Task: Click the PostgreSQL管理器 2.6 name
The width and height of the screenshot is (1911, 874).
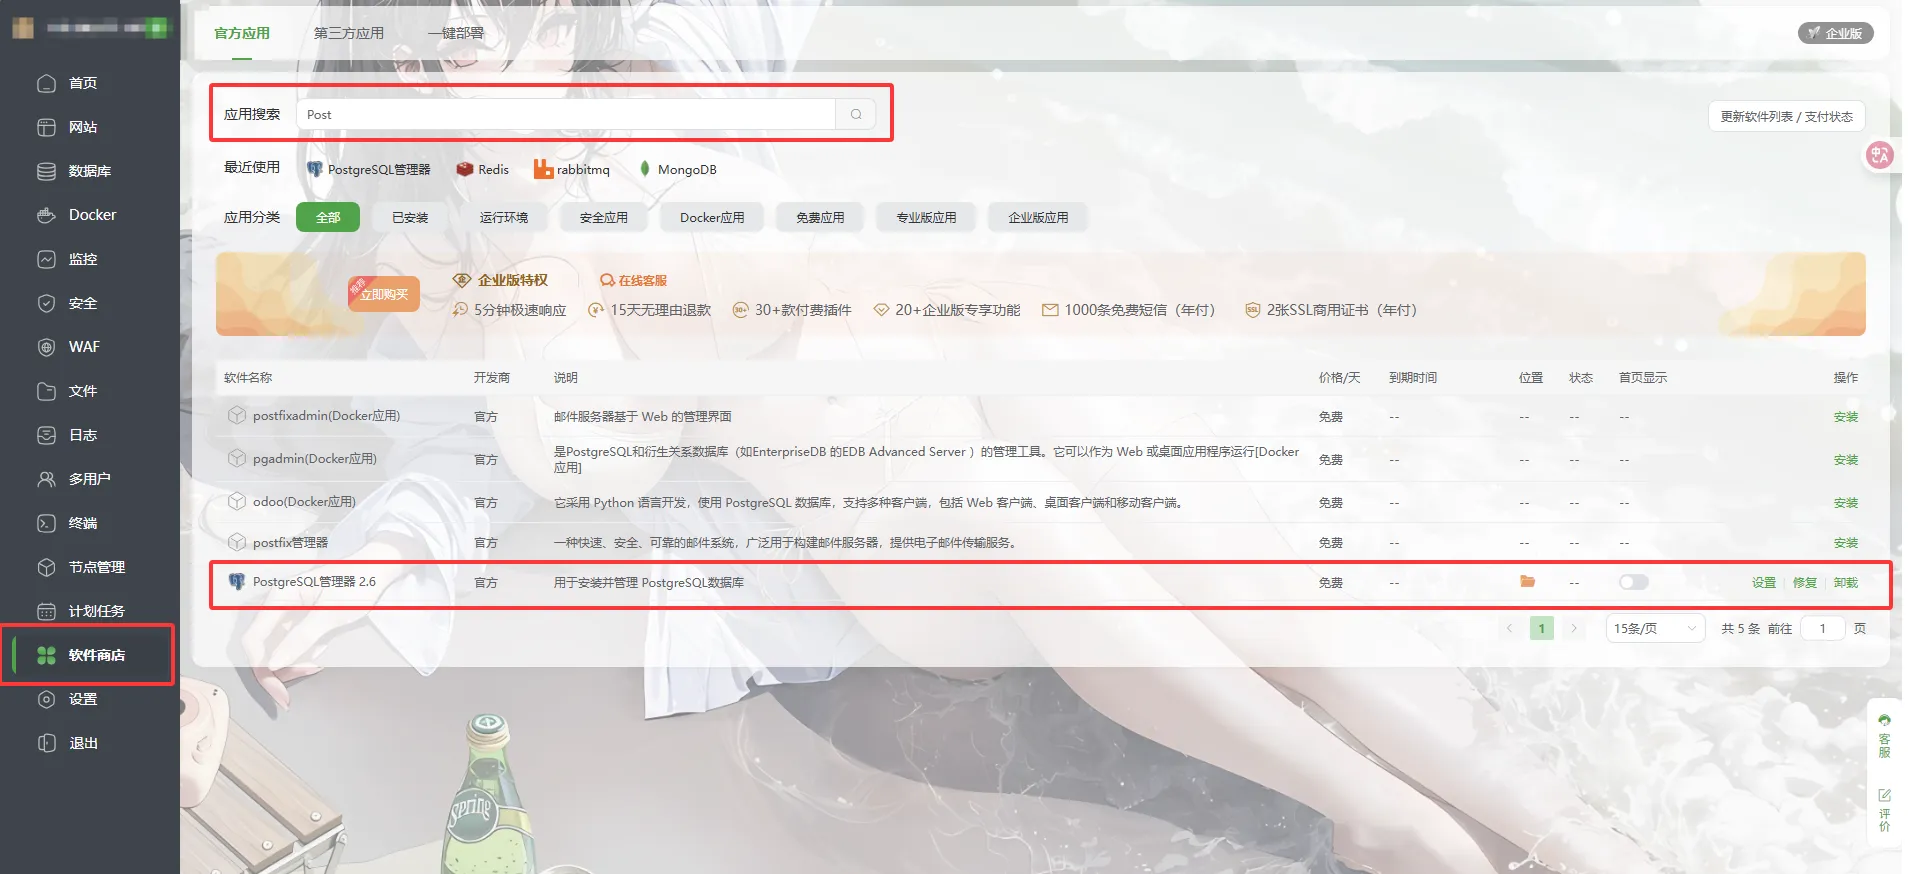Action: click(314, 582)
